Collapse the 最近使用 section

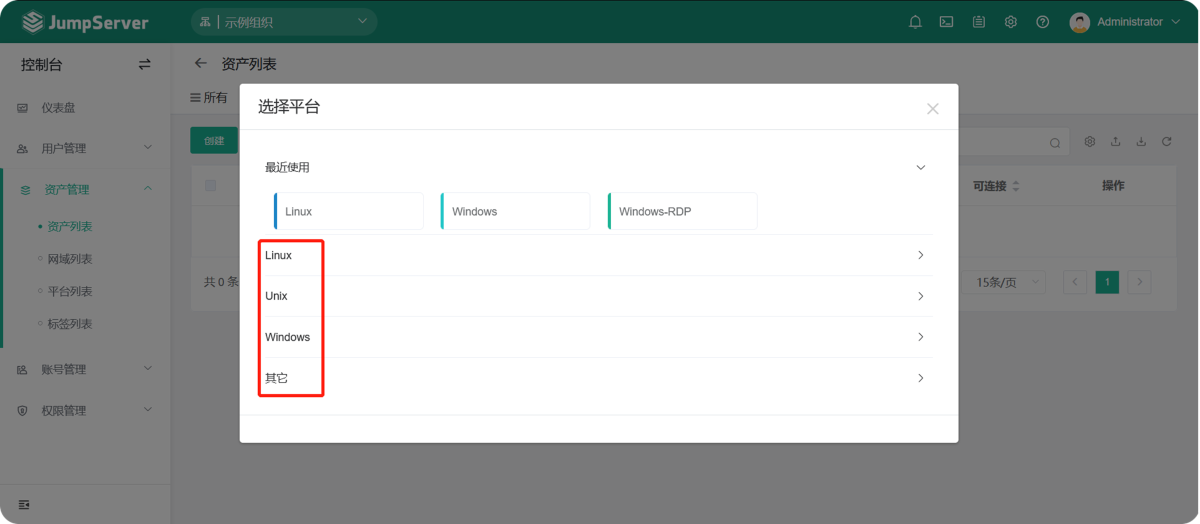click(x=921, y=167)
